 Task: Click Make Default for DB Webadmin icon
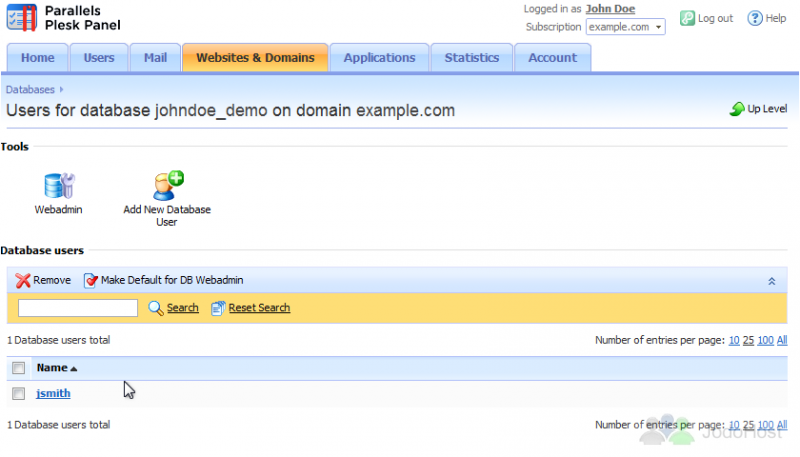pyautogui.click(x=91, y=281)
